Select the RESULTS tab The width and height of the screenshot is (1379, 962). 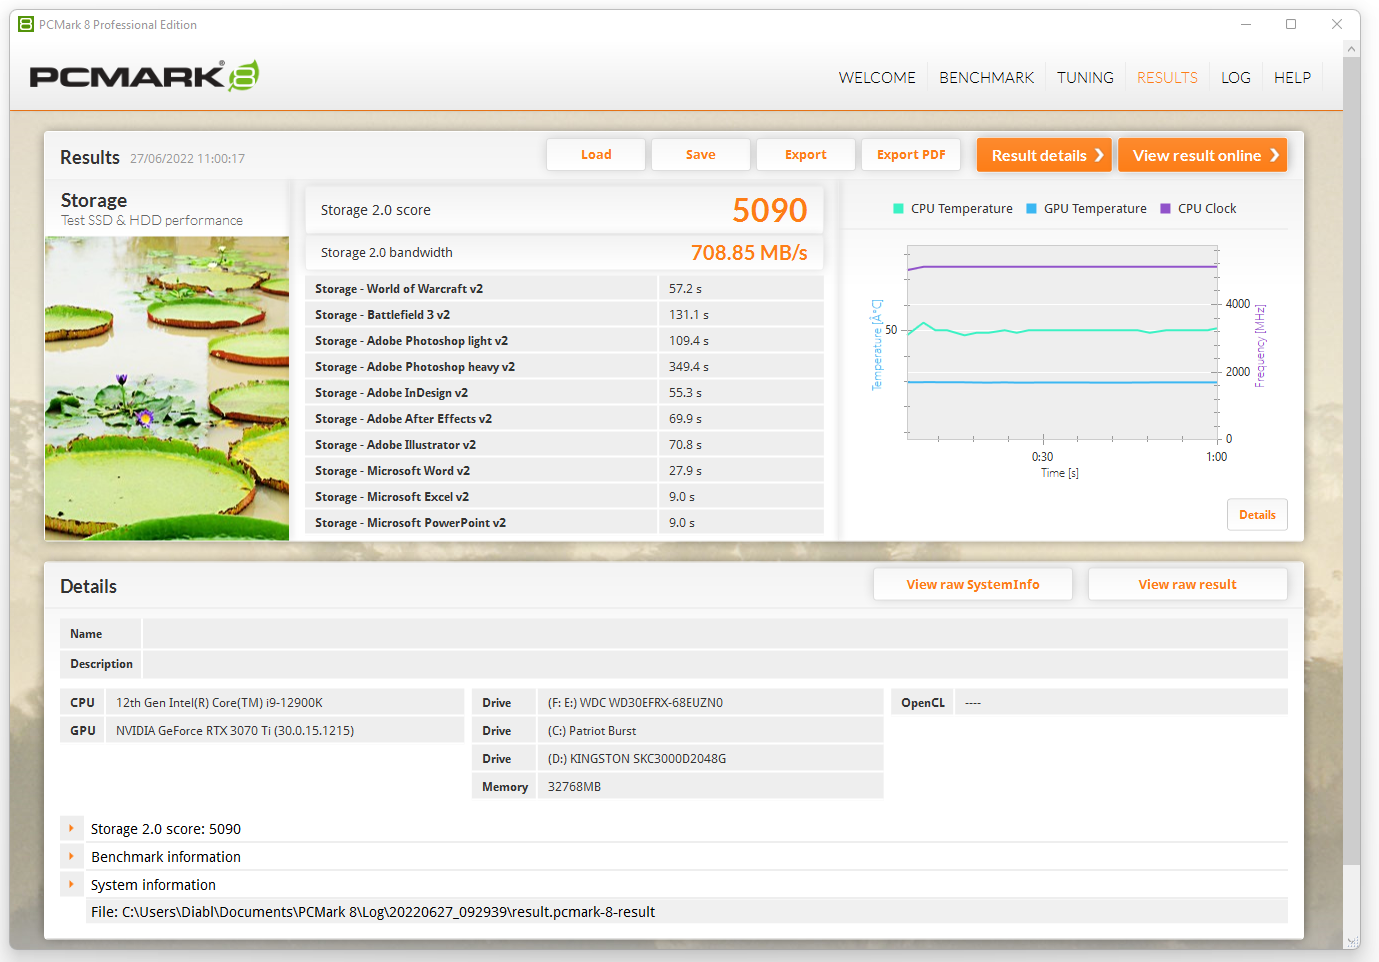point(1167,78)
